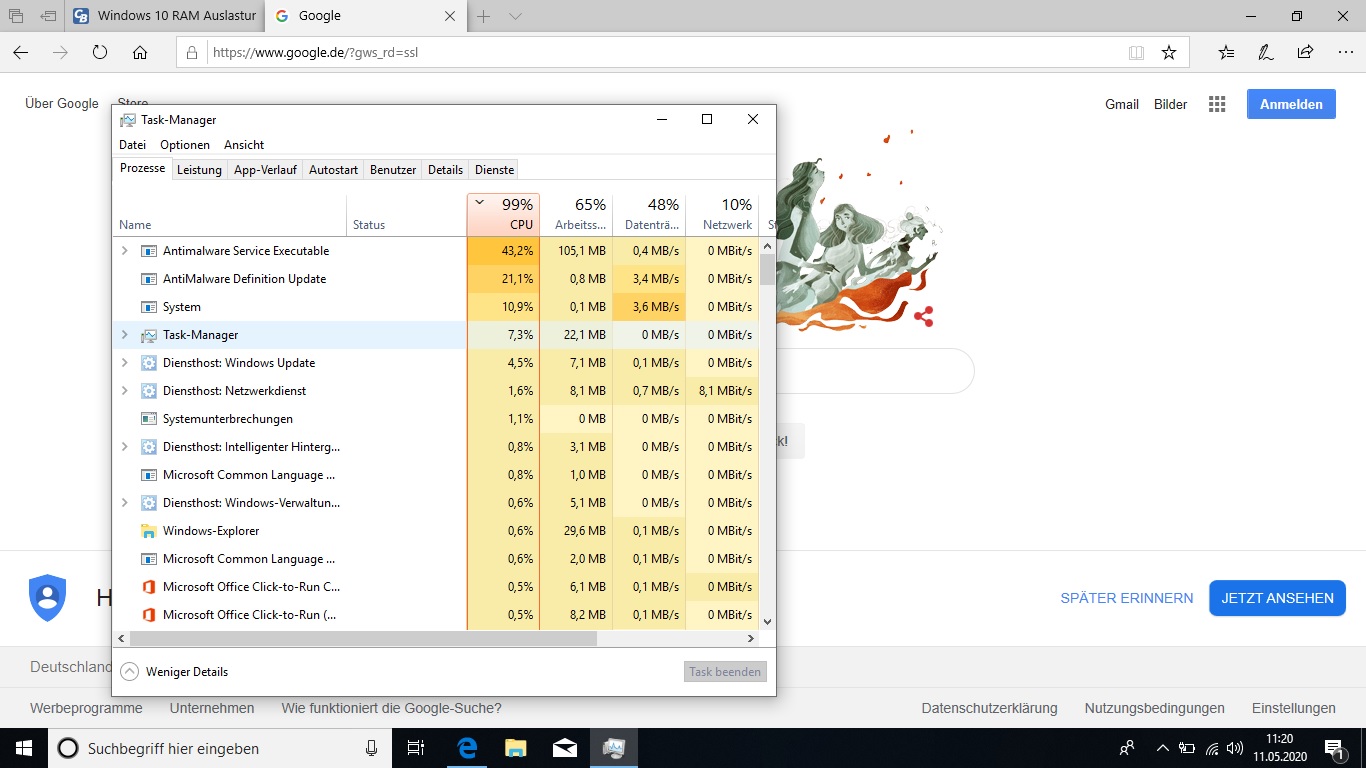Screen dimensions: 1366x768
Task: Open the network Wi-Fi tray icon
Action: [1213, 748]
